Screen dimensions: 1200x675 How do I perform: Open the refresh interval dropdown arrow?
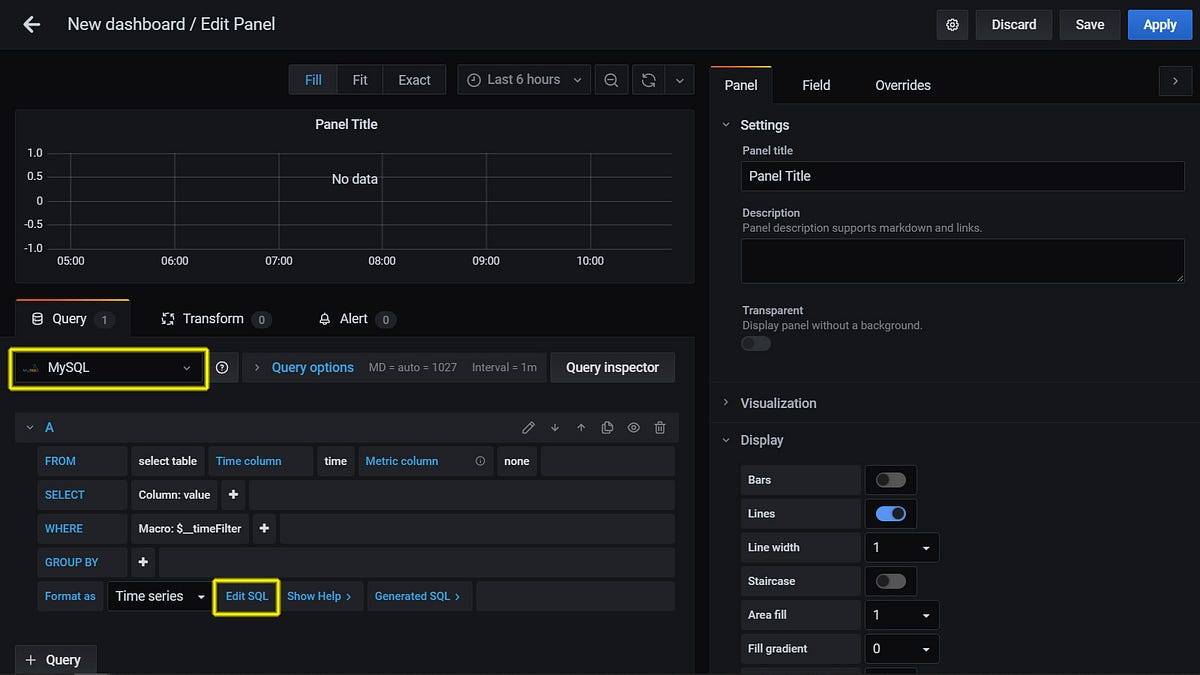point(680,80)
